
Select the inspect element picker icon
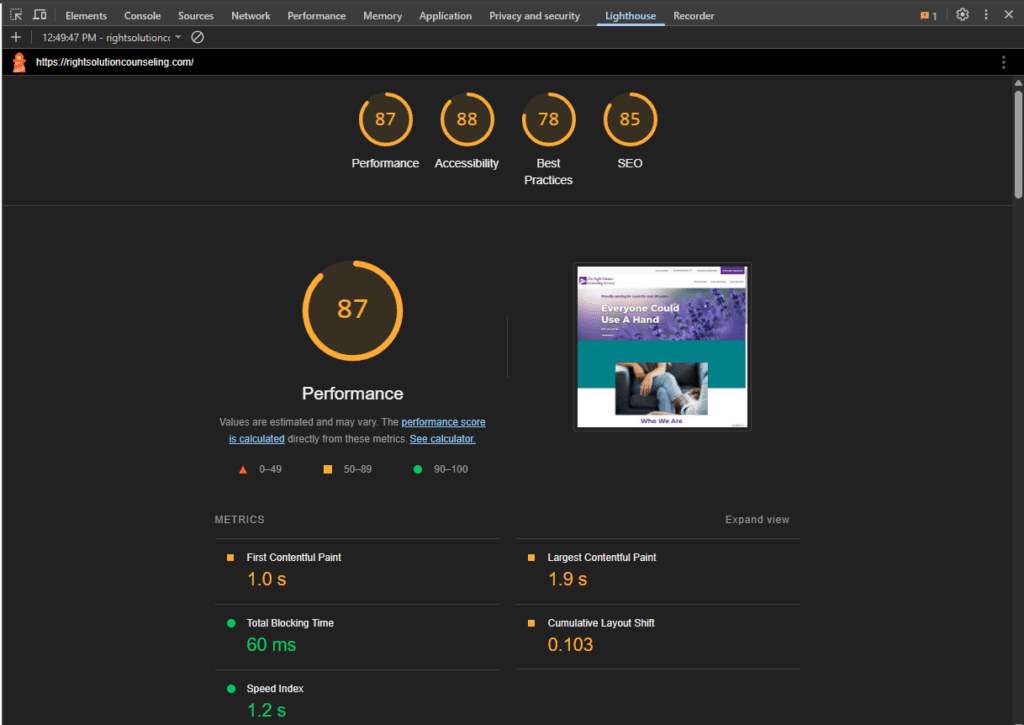(16, 15)
